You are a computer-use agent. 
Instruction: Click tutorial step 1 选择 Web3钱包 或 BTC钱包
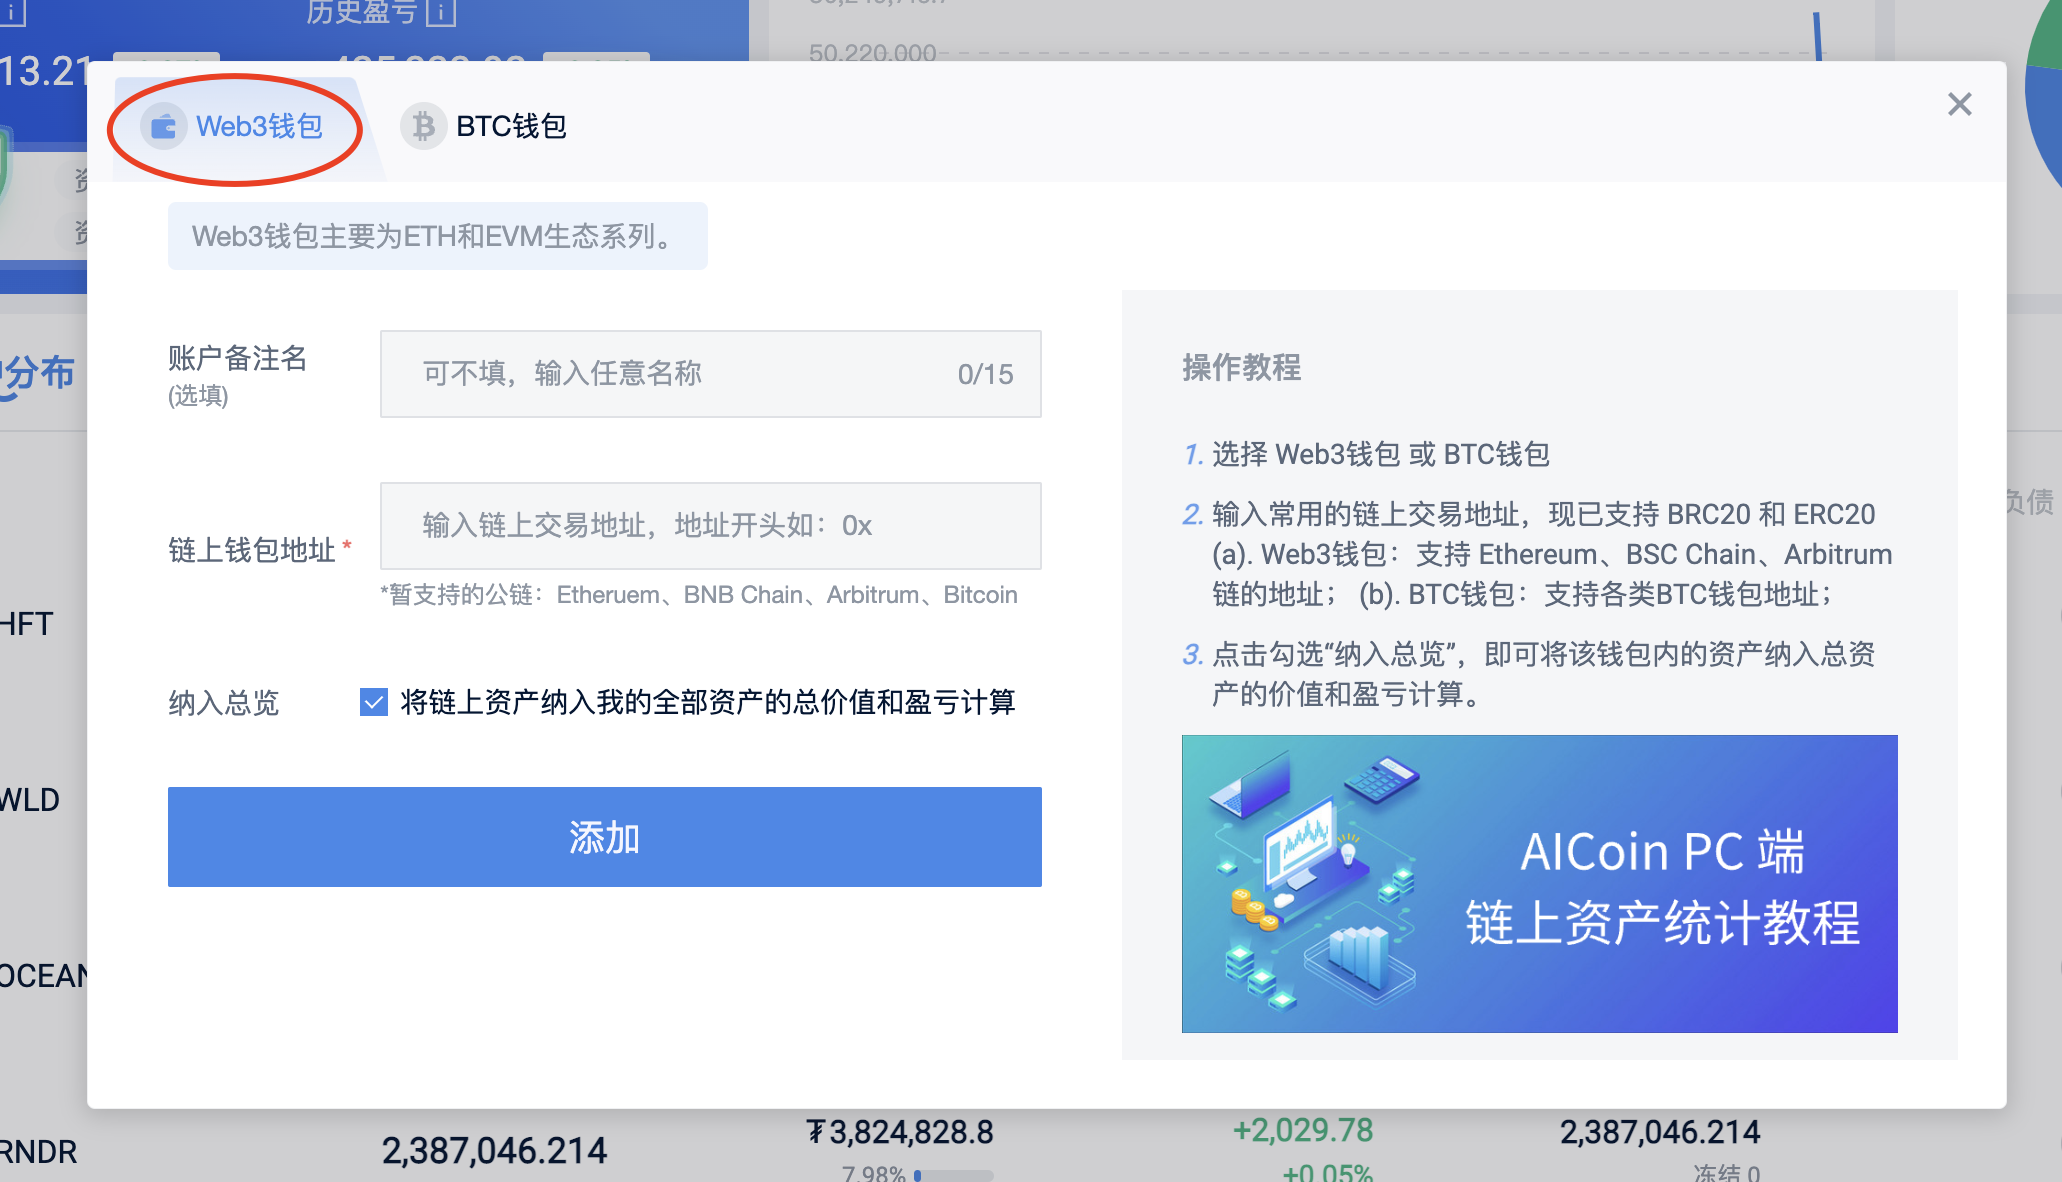click(x=1366, y=454)
